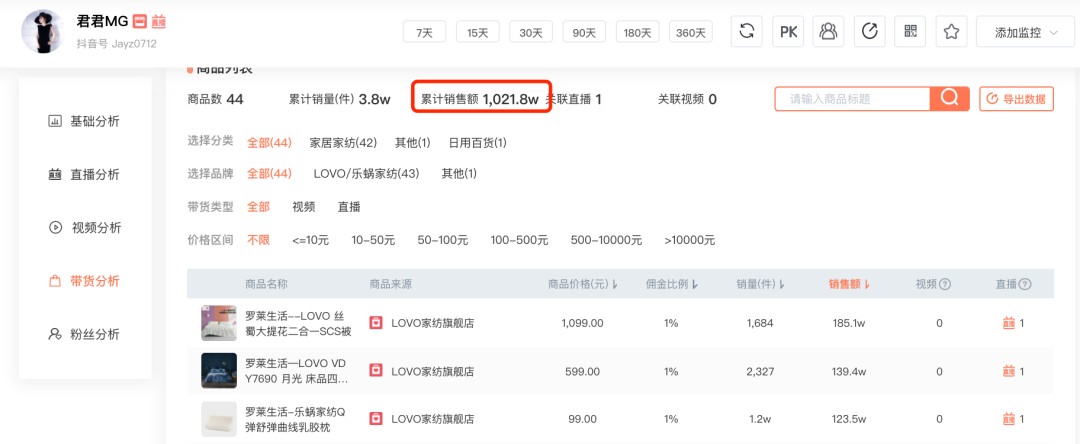Filter 带货类型 by 直播

(x=349, y=207)
